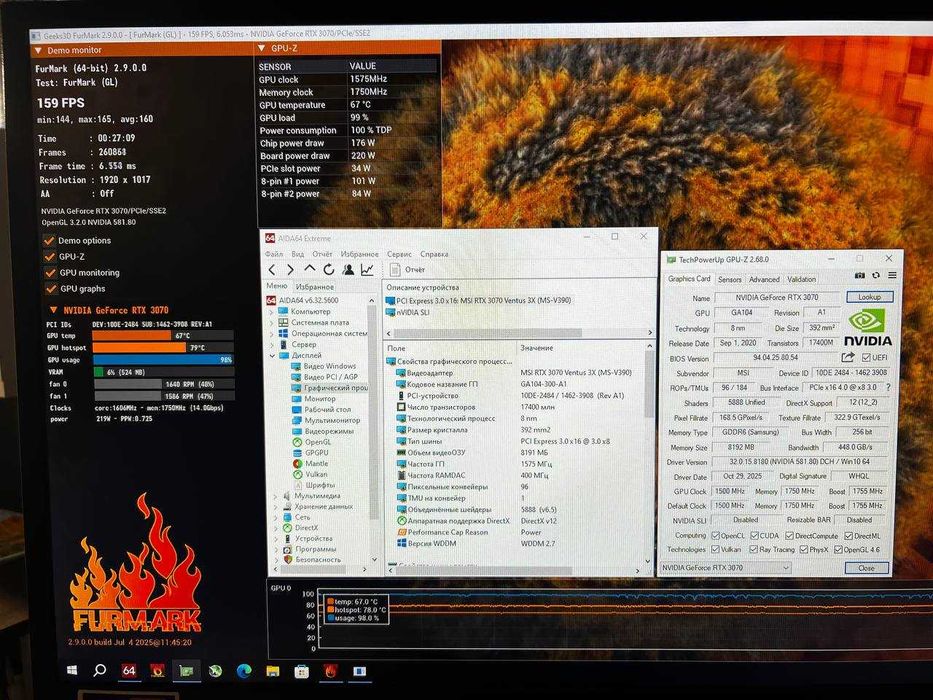Click the GPU-Z BIOS share/export icon
933x700 pixels.
pos(848,357)
